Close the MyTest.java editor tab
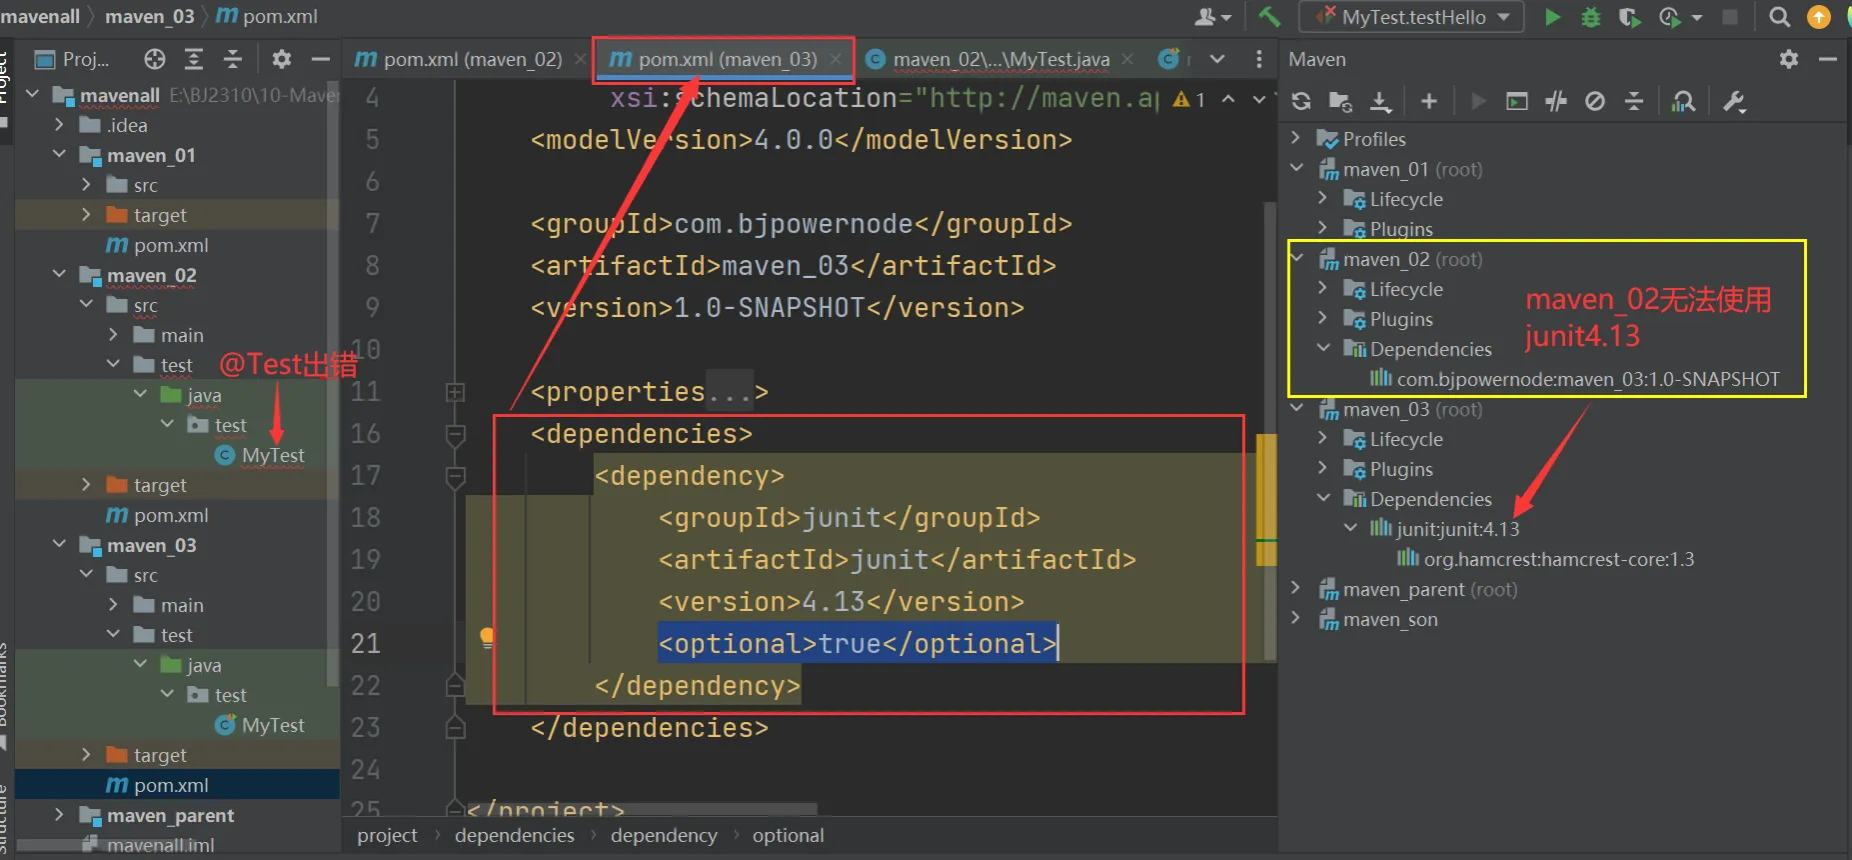This screenshot has height=860, width=1852. (1127, 59)
